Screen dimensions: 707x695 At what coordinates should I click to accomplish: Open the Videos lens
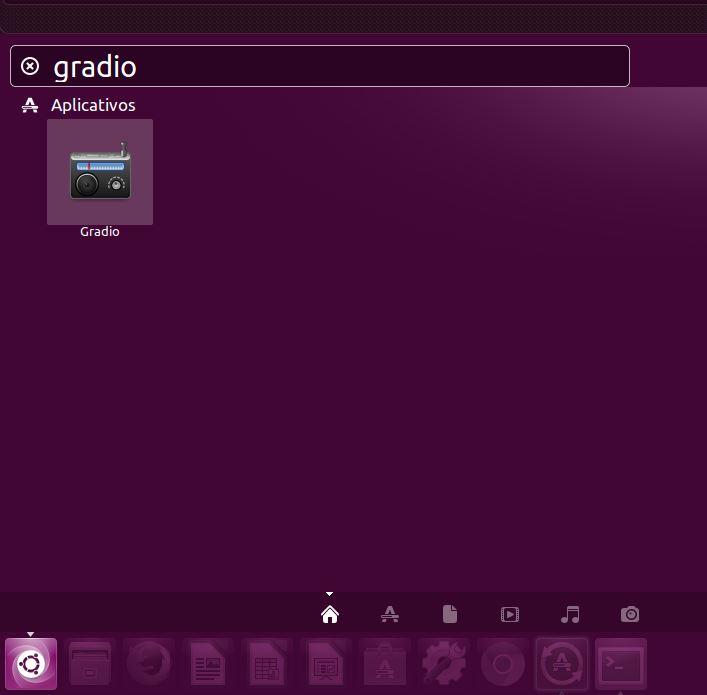click(x=510, y=614)
